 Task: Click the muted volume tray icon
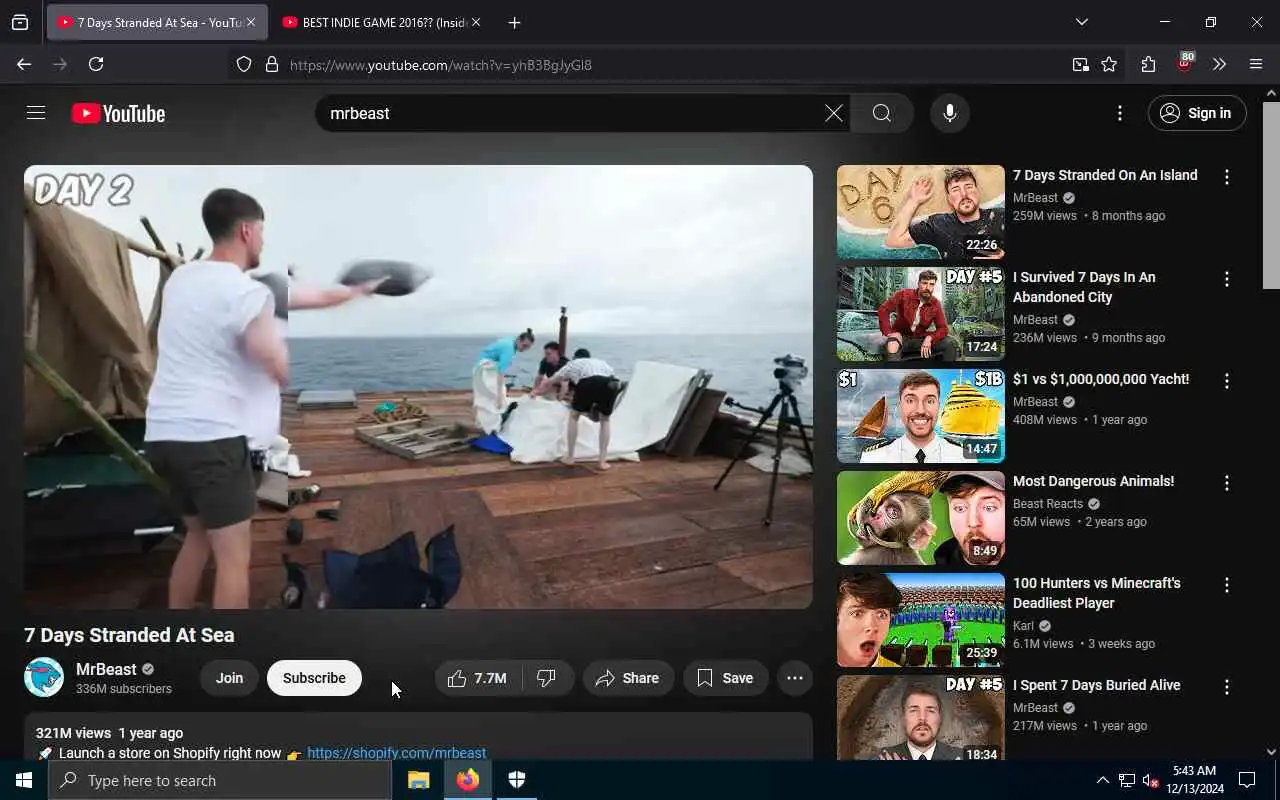click(1150, 780)
